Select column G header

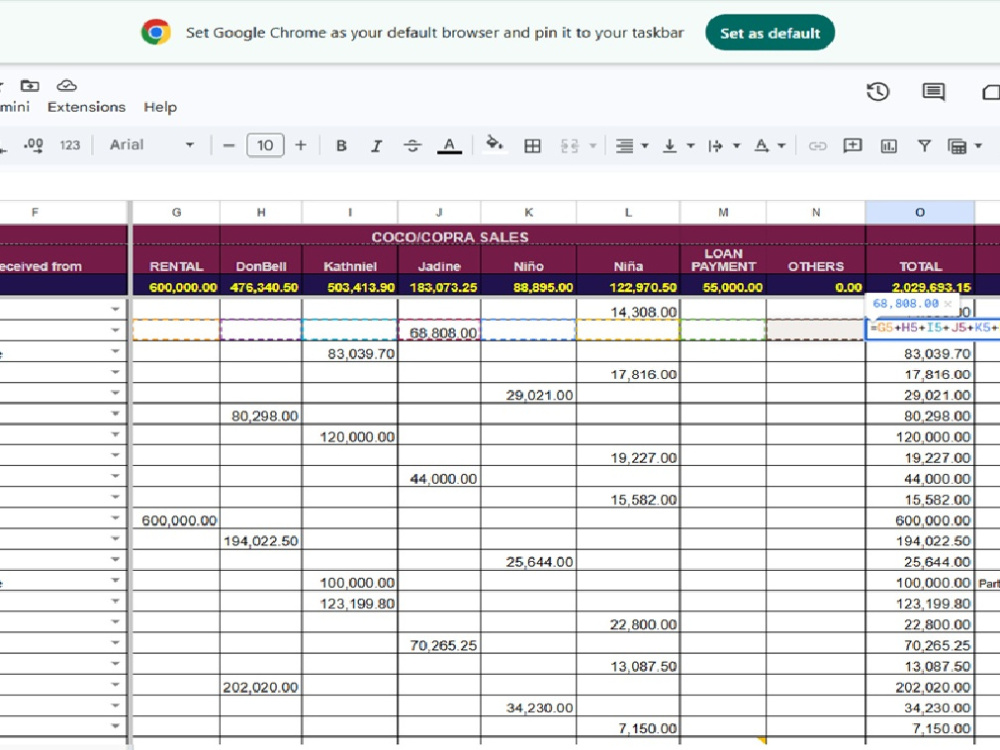point(176,212)
